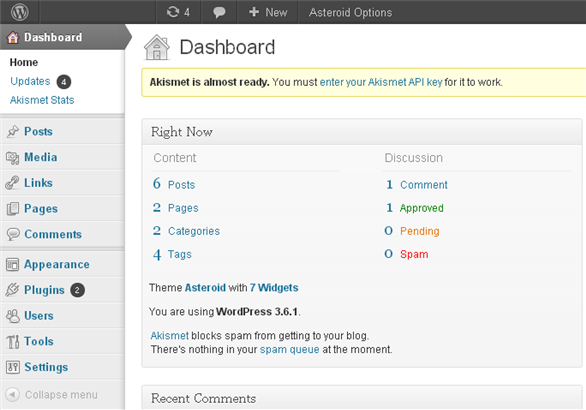Click the Dashboard house sidebar icon
This screenshot has height=410, width=586.
point(13,37)
